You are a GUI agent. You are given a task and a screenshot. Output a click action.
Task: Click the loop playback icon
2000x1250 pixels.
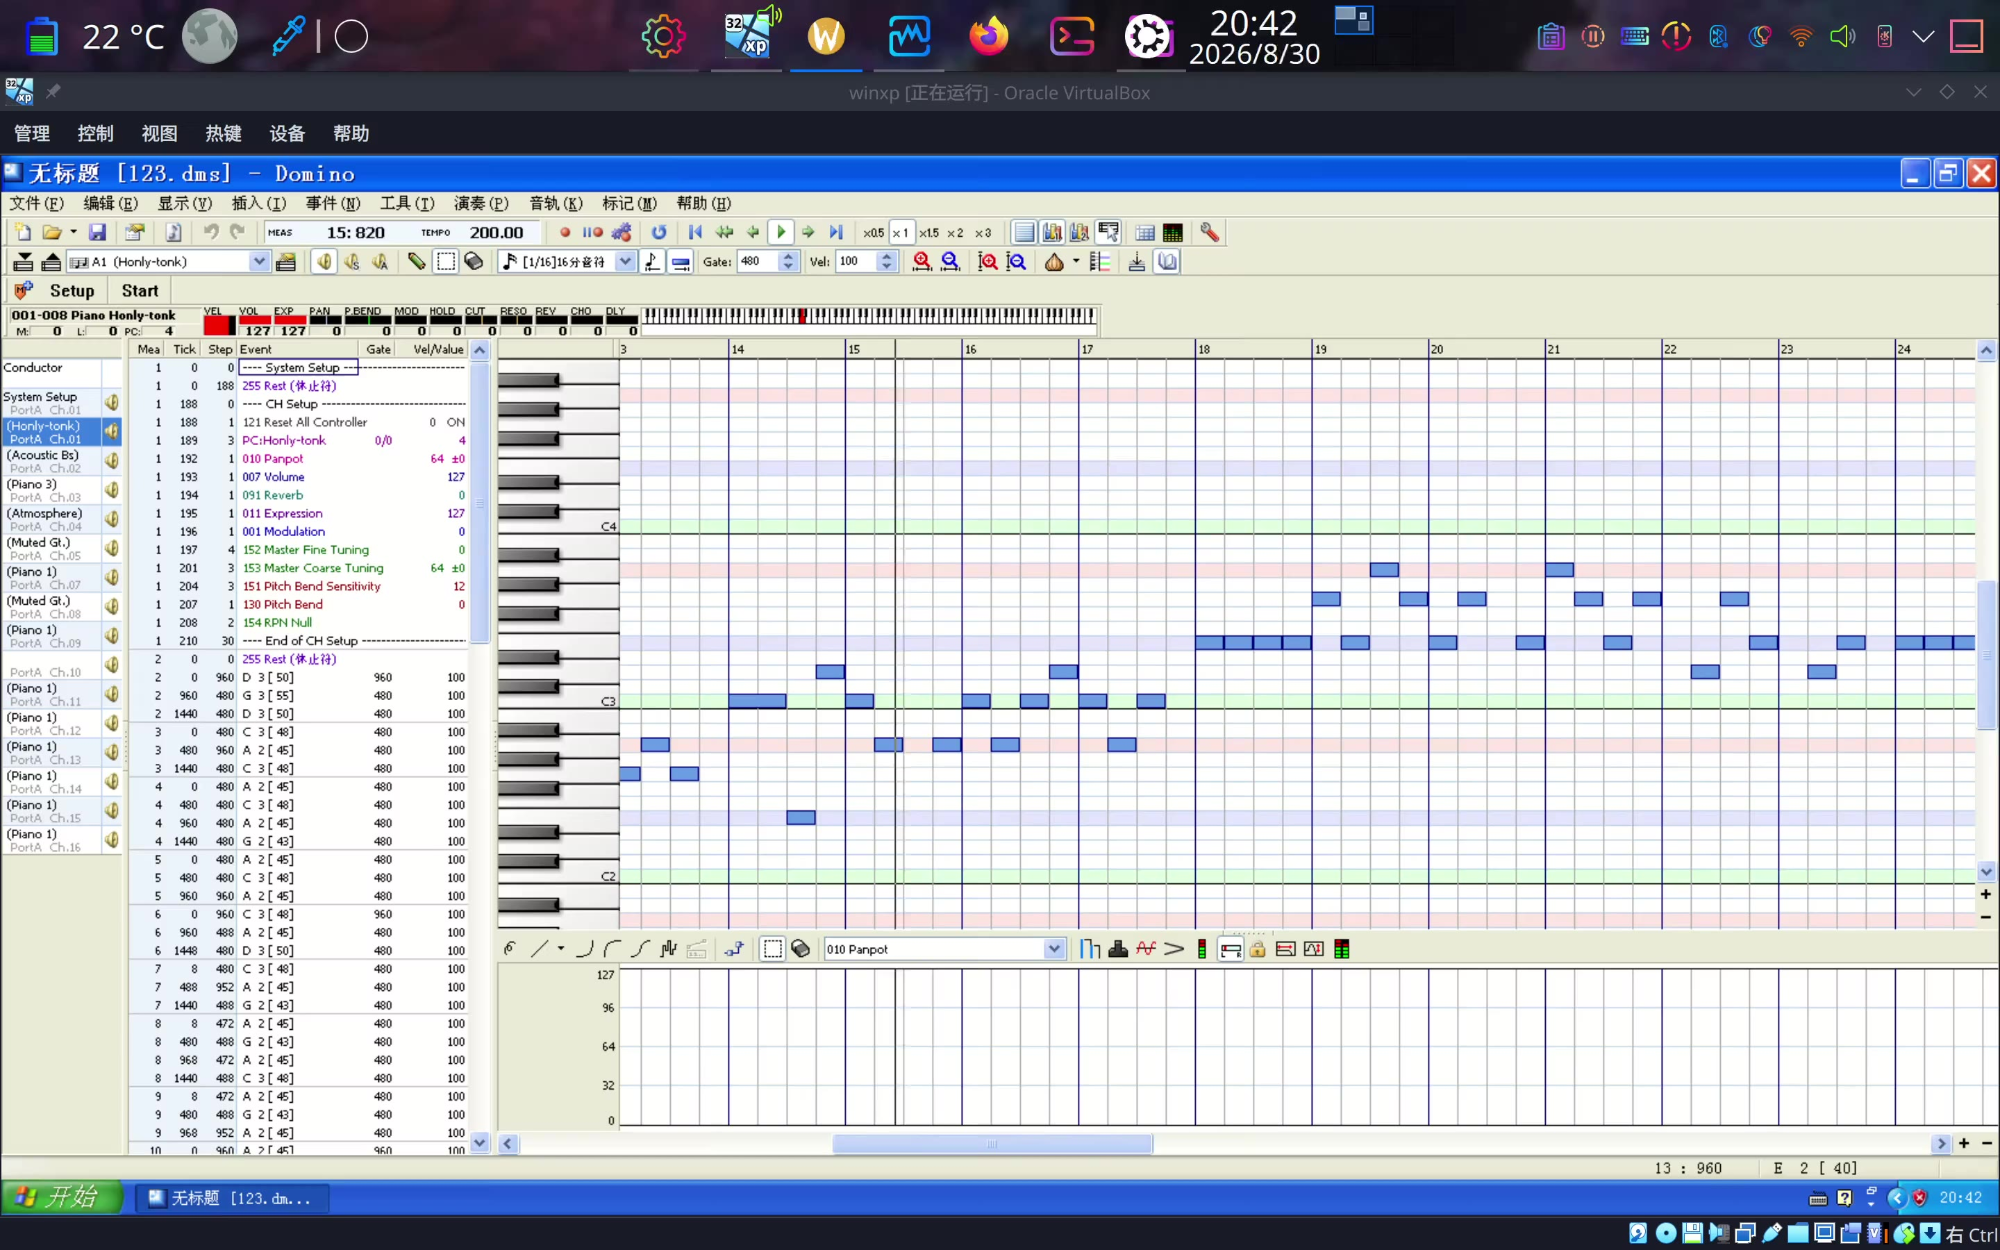(658, 233)
